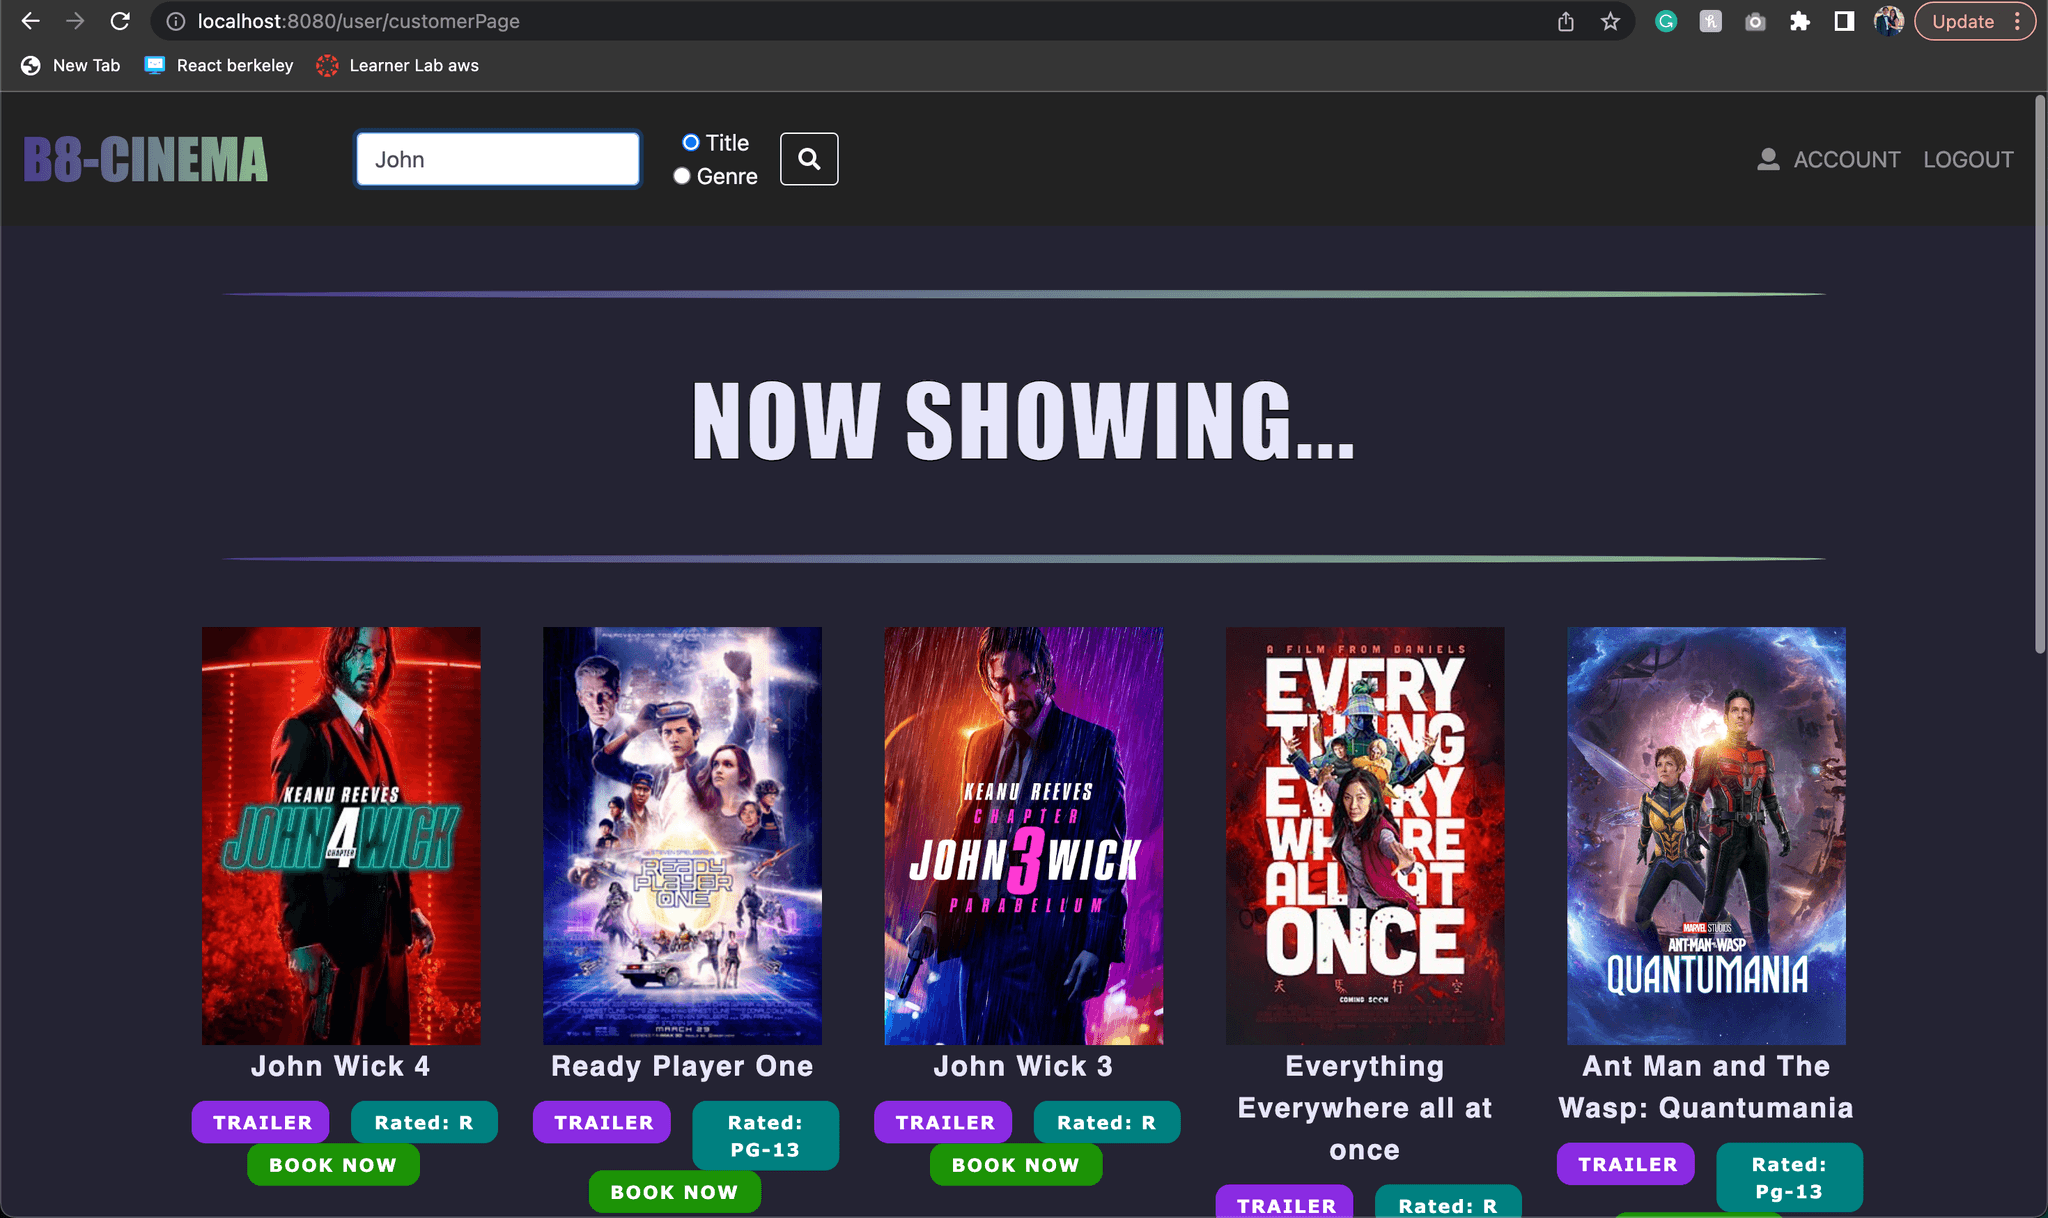The image size is (2048, 1218).
Task: Click Rated: Pg-13 badge for Ant Man
Action: click(x=1789, y=1178)
